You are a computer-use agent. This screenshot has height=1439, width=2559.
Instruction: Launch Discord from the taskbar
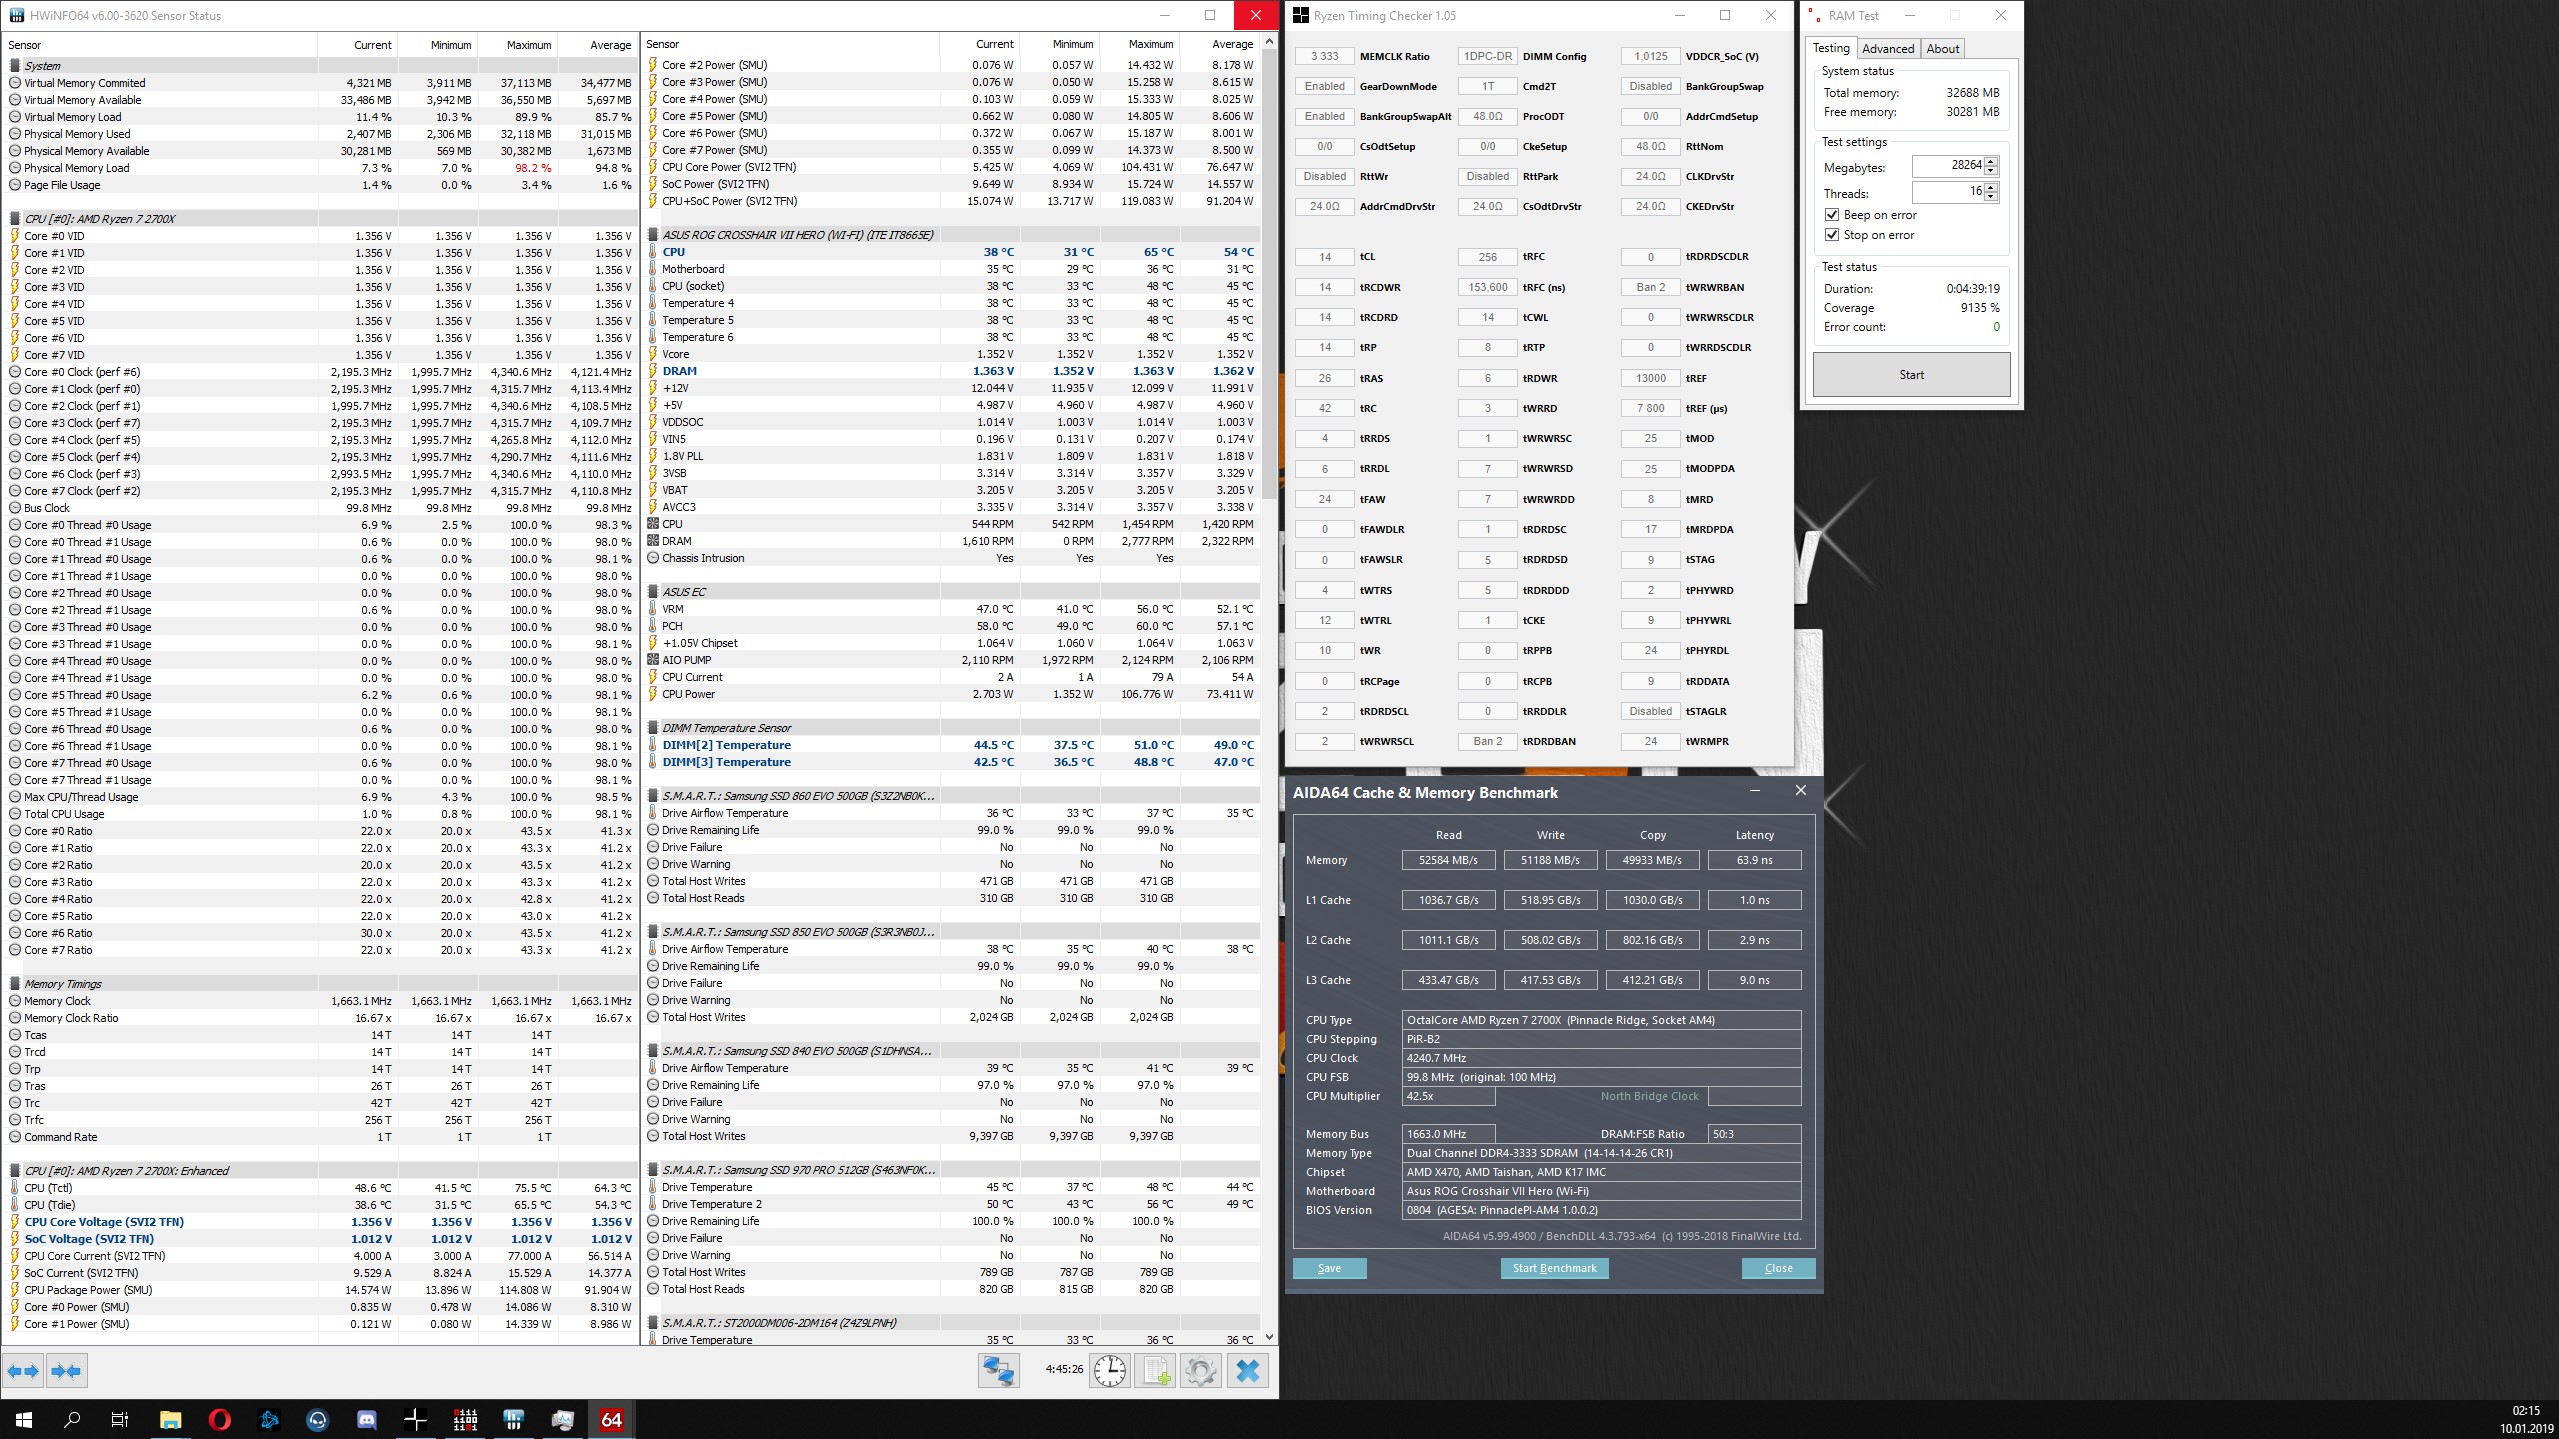pos(367,1419)
